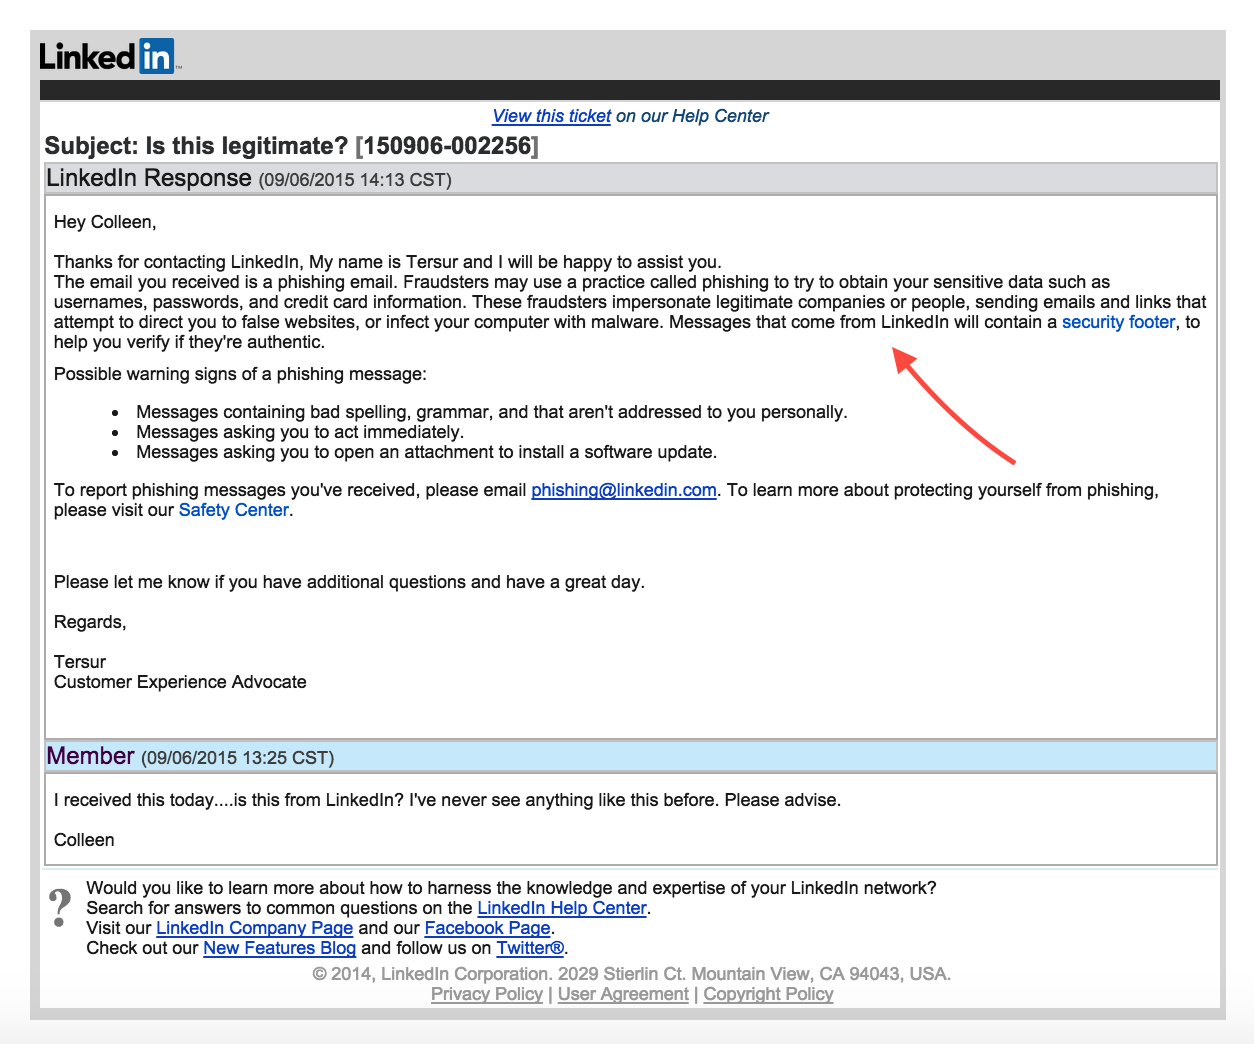Click the bullet about bad spelling and grammar

click(492, 412)
